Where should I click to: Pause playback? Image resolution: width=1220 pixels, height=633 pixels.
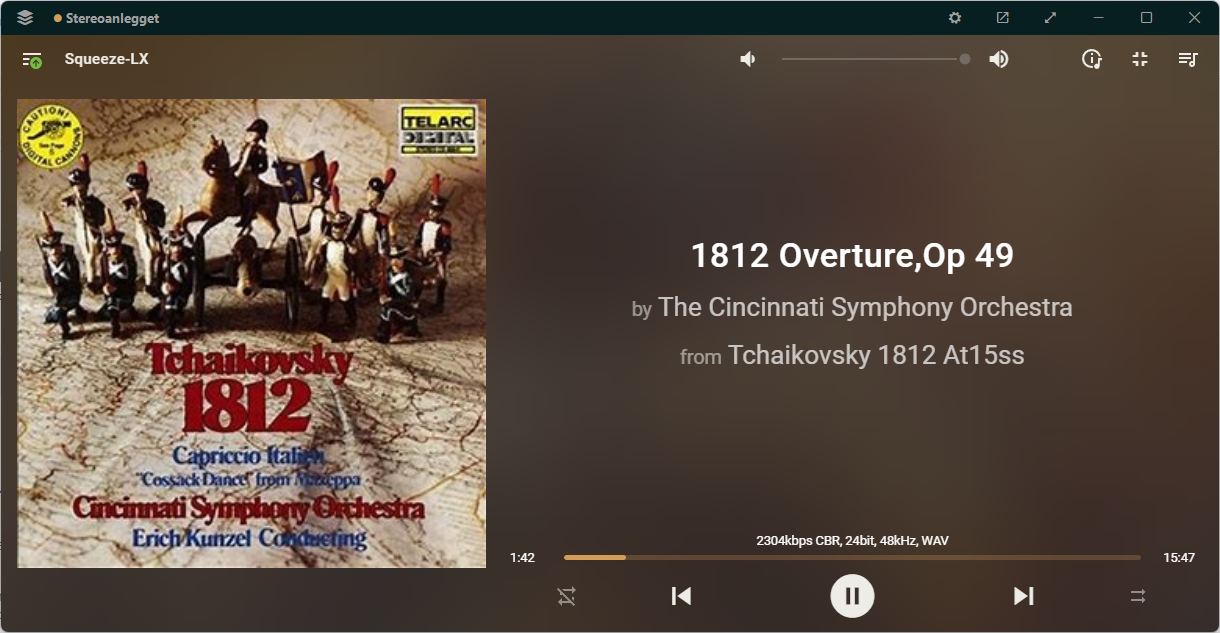tap(852, 596)
